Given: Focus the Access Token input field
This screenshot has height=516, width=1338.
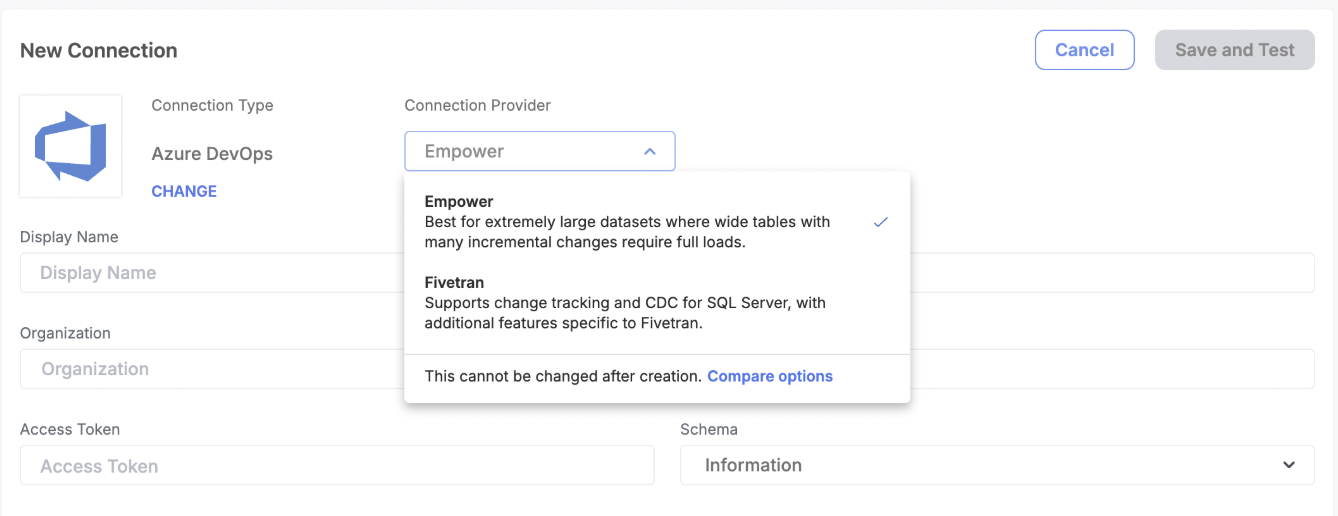Looking at the screenshot, I should pyautogui.click(x=337, y=465).
